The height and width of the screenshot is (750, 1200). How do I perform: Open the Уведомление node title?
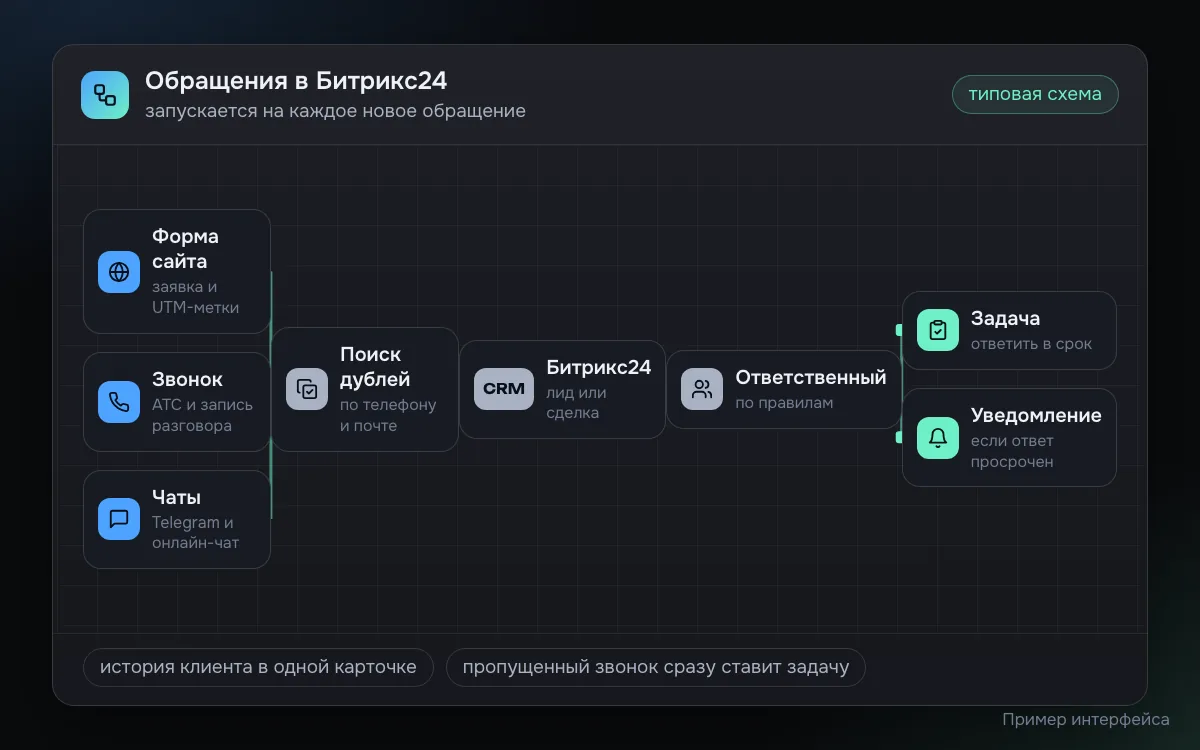click(x=1036, y=415)
